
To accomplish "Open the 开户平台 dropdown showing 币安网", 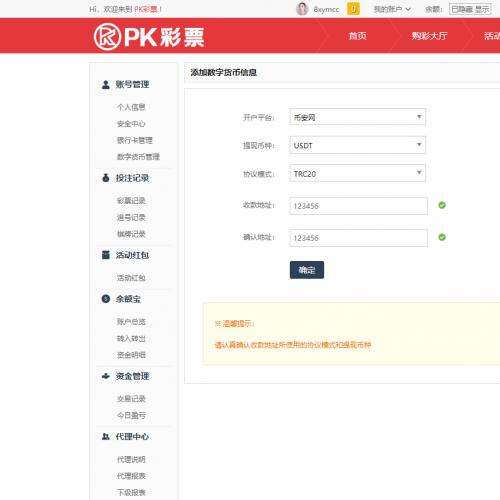I will pyautogui.click(x=358, y=117).
